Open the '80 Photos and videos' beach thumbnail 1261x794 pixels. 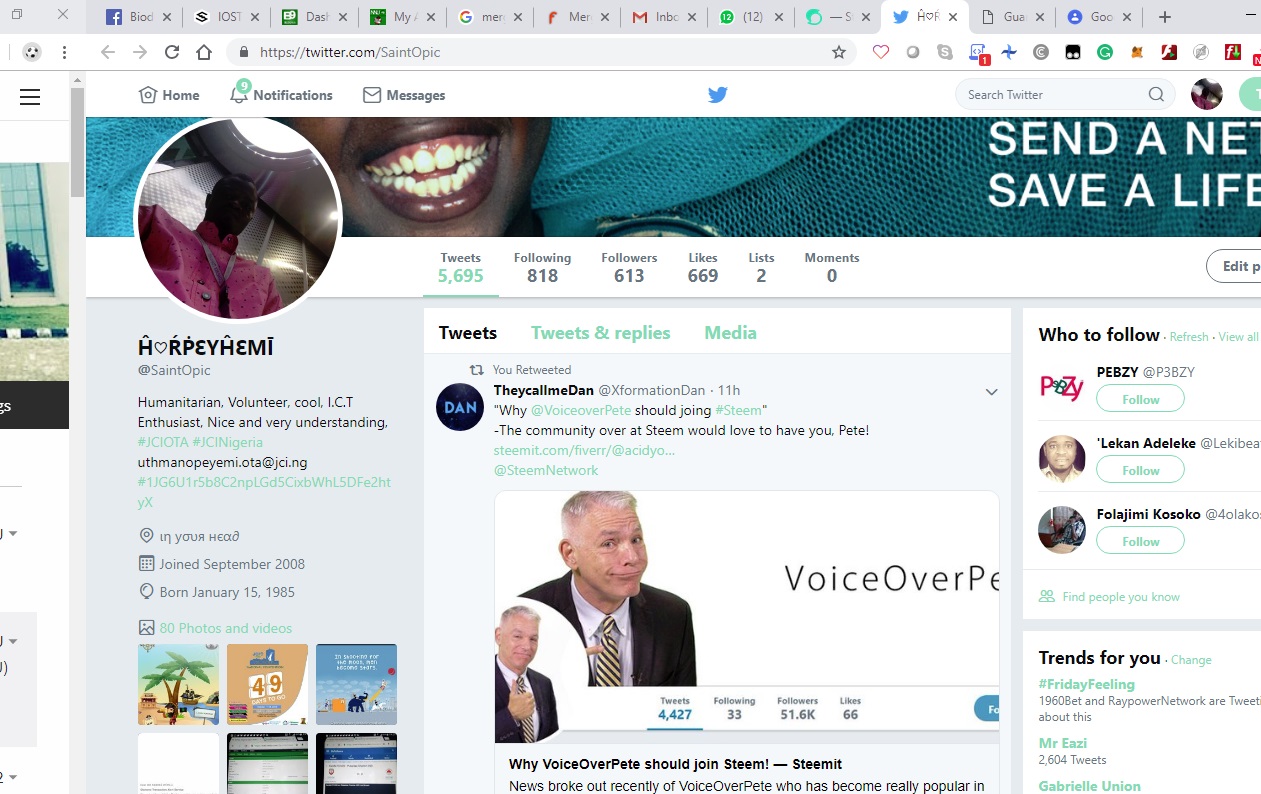tap(178, 684)
